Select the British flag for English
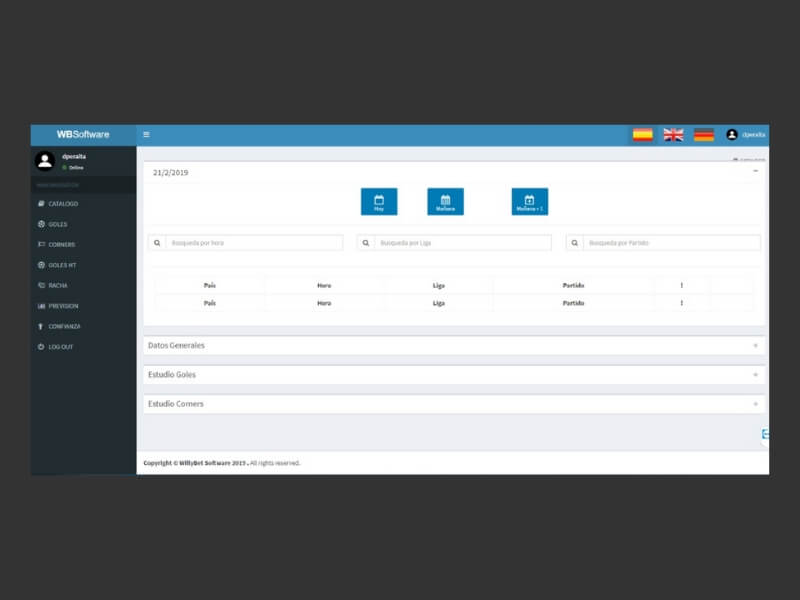Viewport: 800px width, 600px height. pyautogui.click(x=673, y=135)
